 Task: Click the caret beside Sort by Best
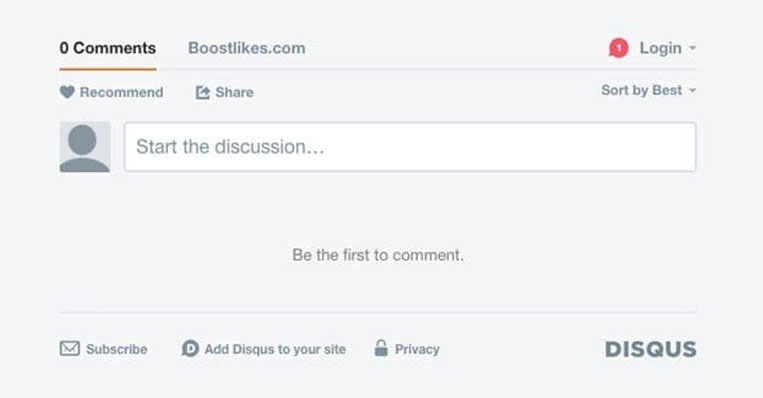pos(692,90)
